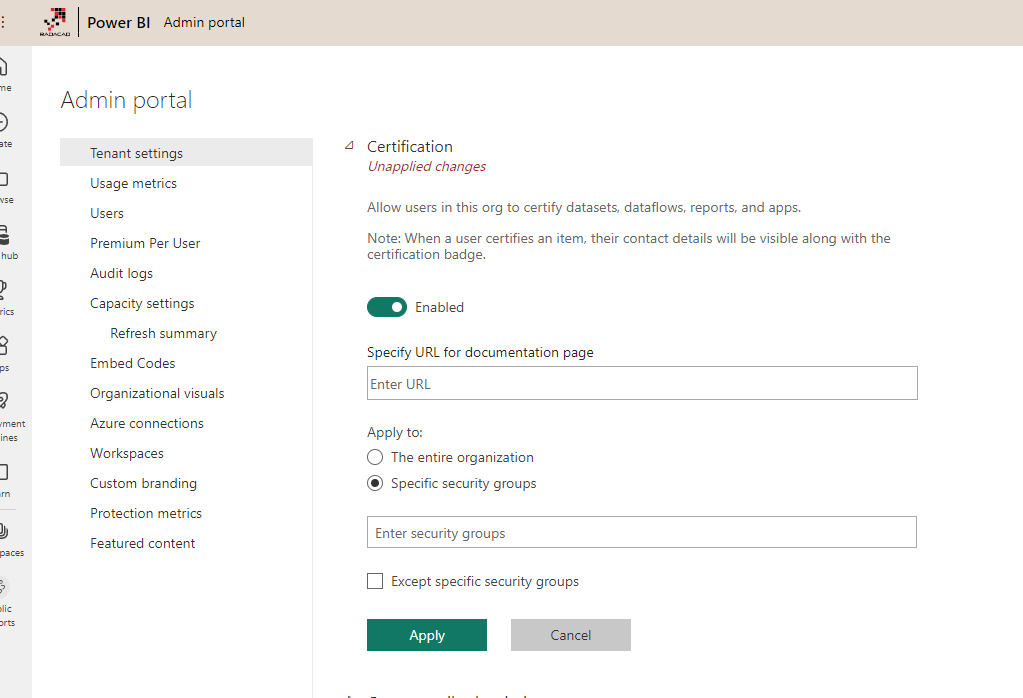Open Capacity settings in admin menu
Image resolution: width=1023 pixels, height=698 pixels.
click(x=142, y=303)
